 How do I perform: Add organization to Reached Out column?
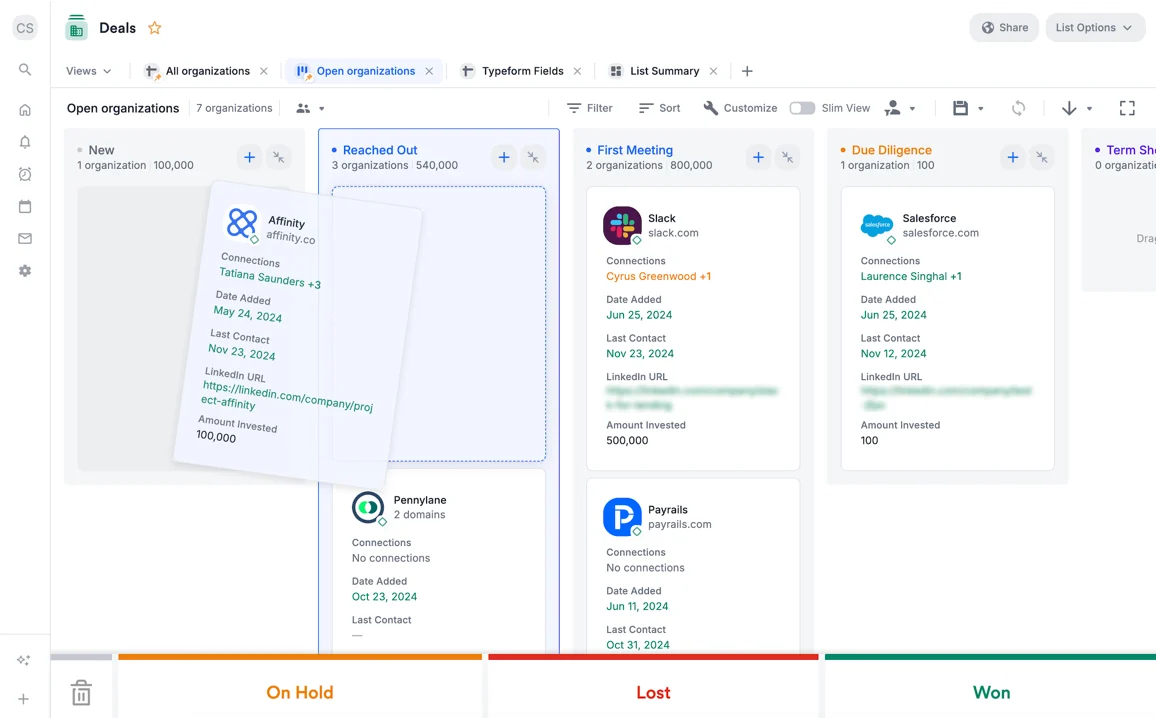(504, 157)
